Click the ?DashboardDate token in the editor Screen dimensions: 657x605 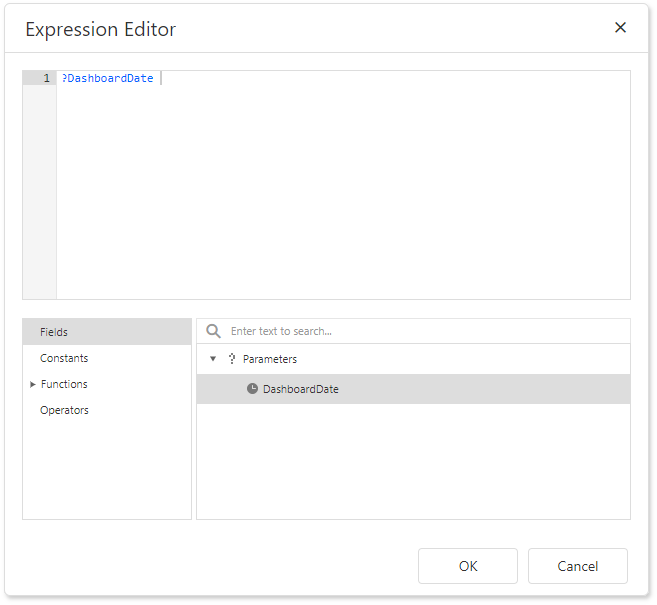[108, 78]
